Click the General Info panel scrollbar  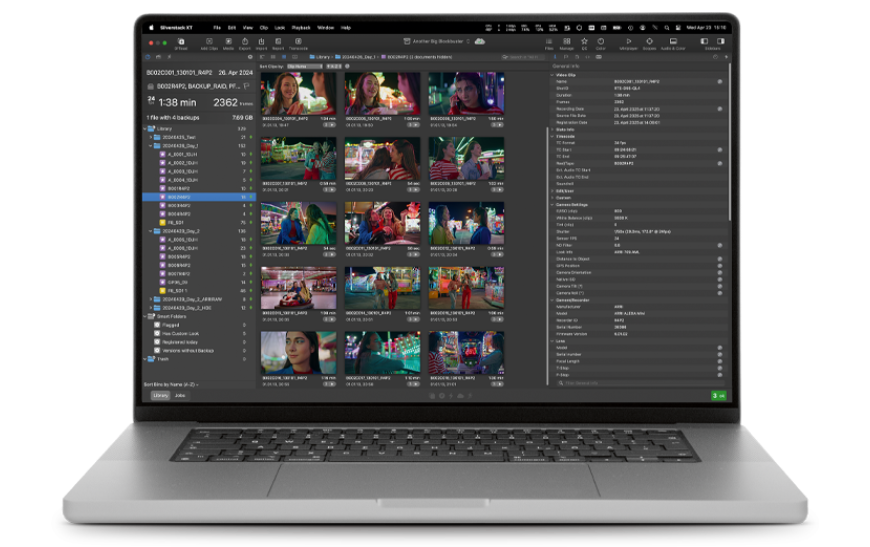(729, 143)
